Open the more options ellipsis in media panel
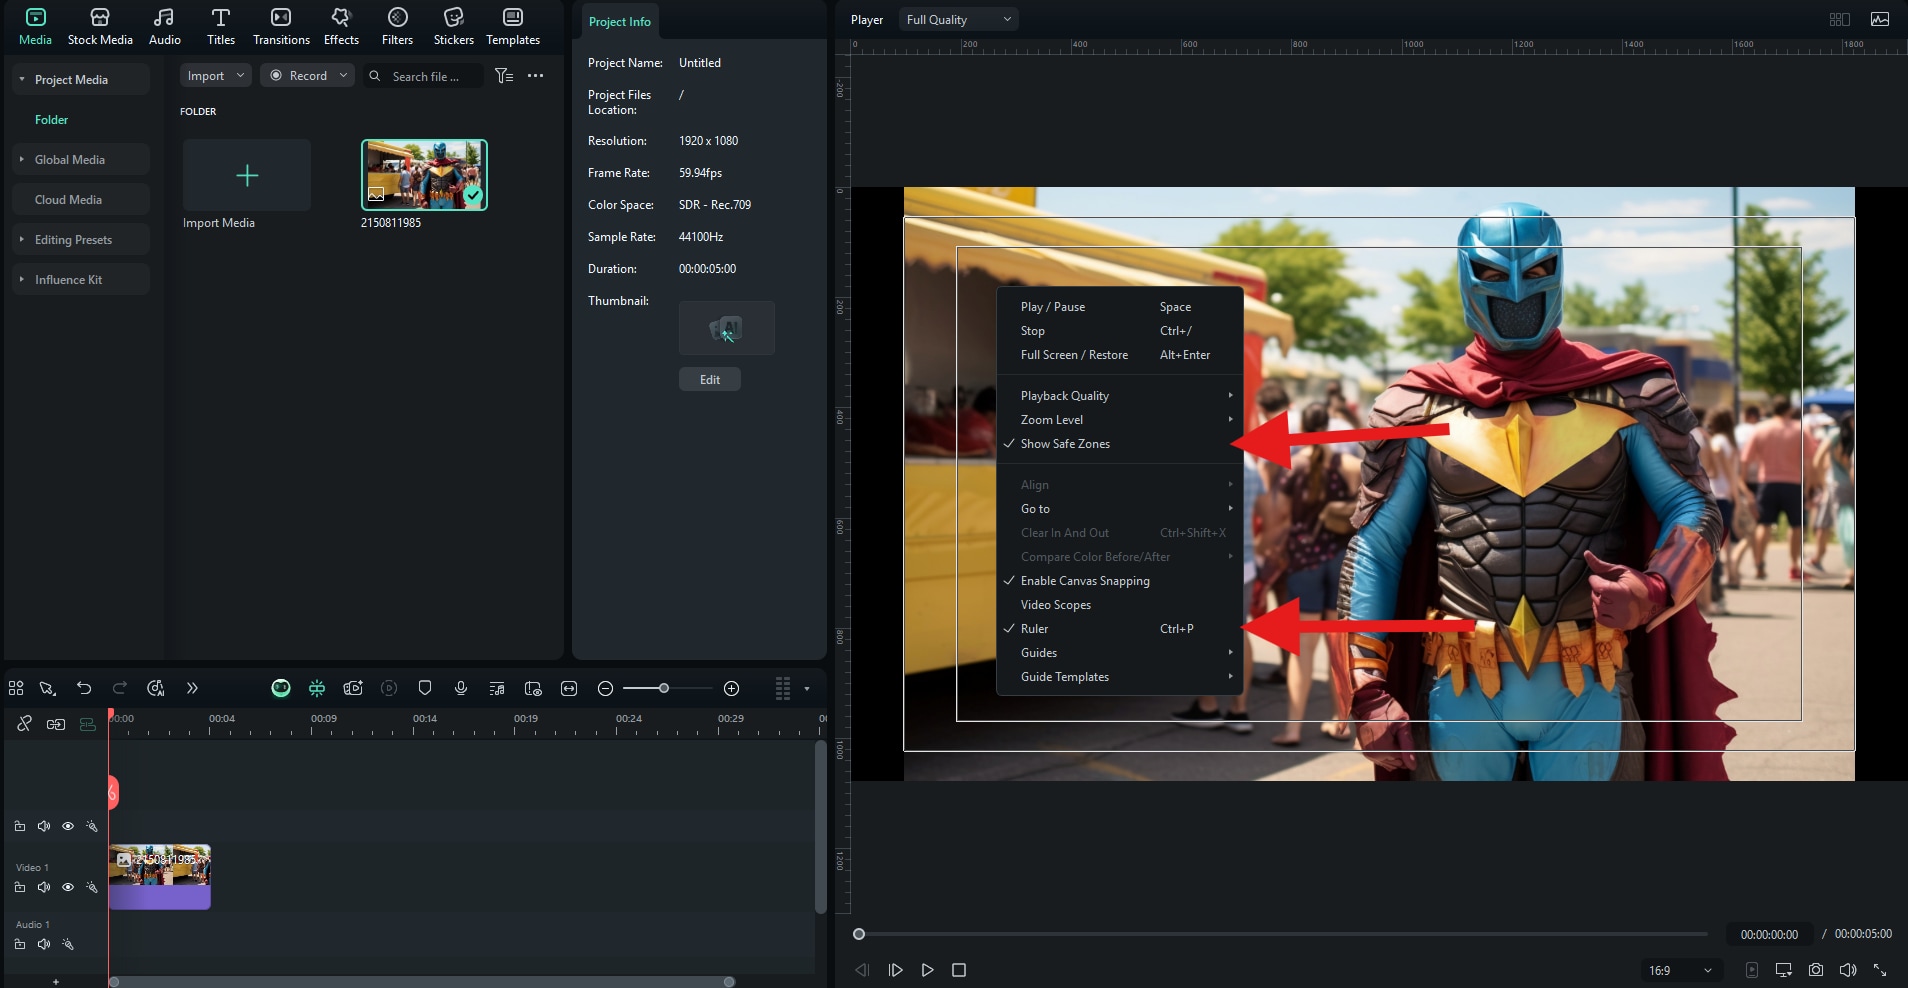Viewport: 1908px width, 988px height. pos(536,76)
